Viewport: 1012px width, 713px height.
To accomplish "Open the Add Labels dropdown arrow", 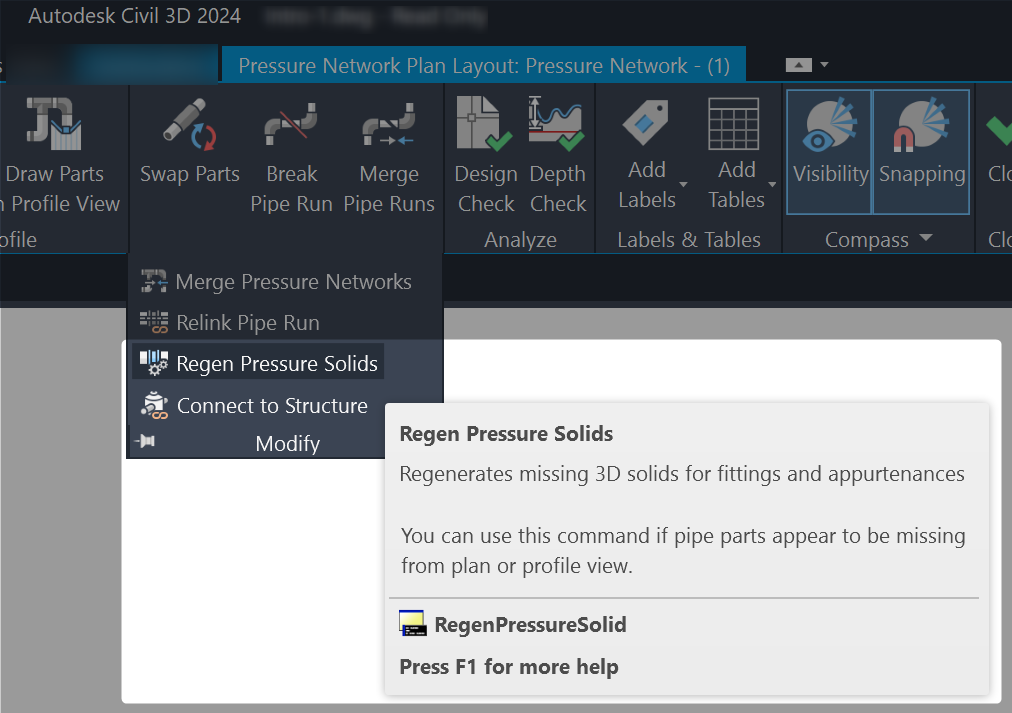I will click(x=683, y=185).
